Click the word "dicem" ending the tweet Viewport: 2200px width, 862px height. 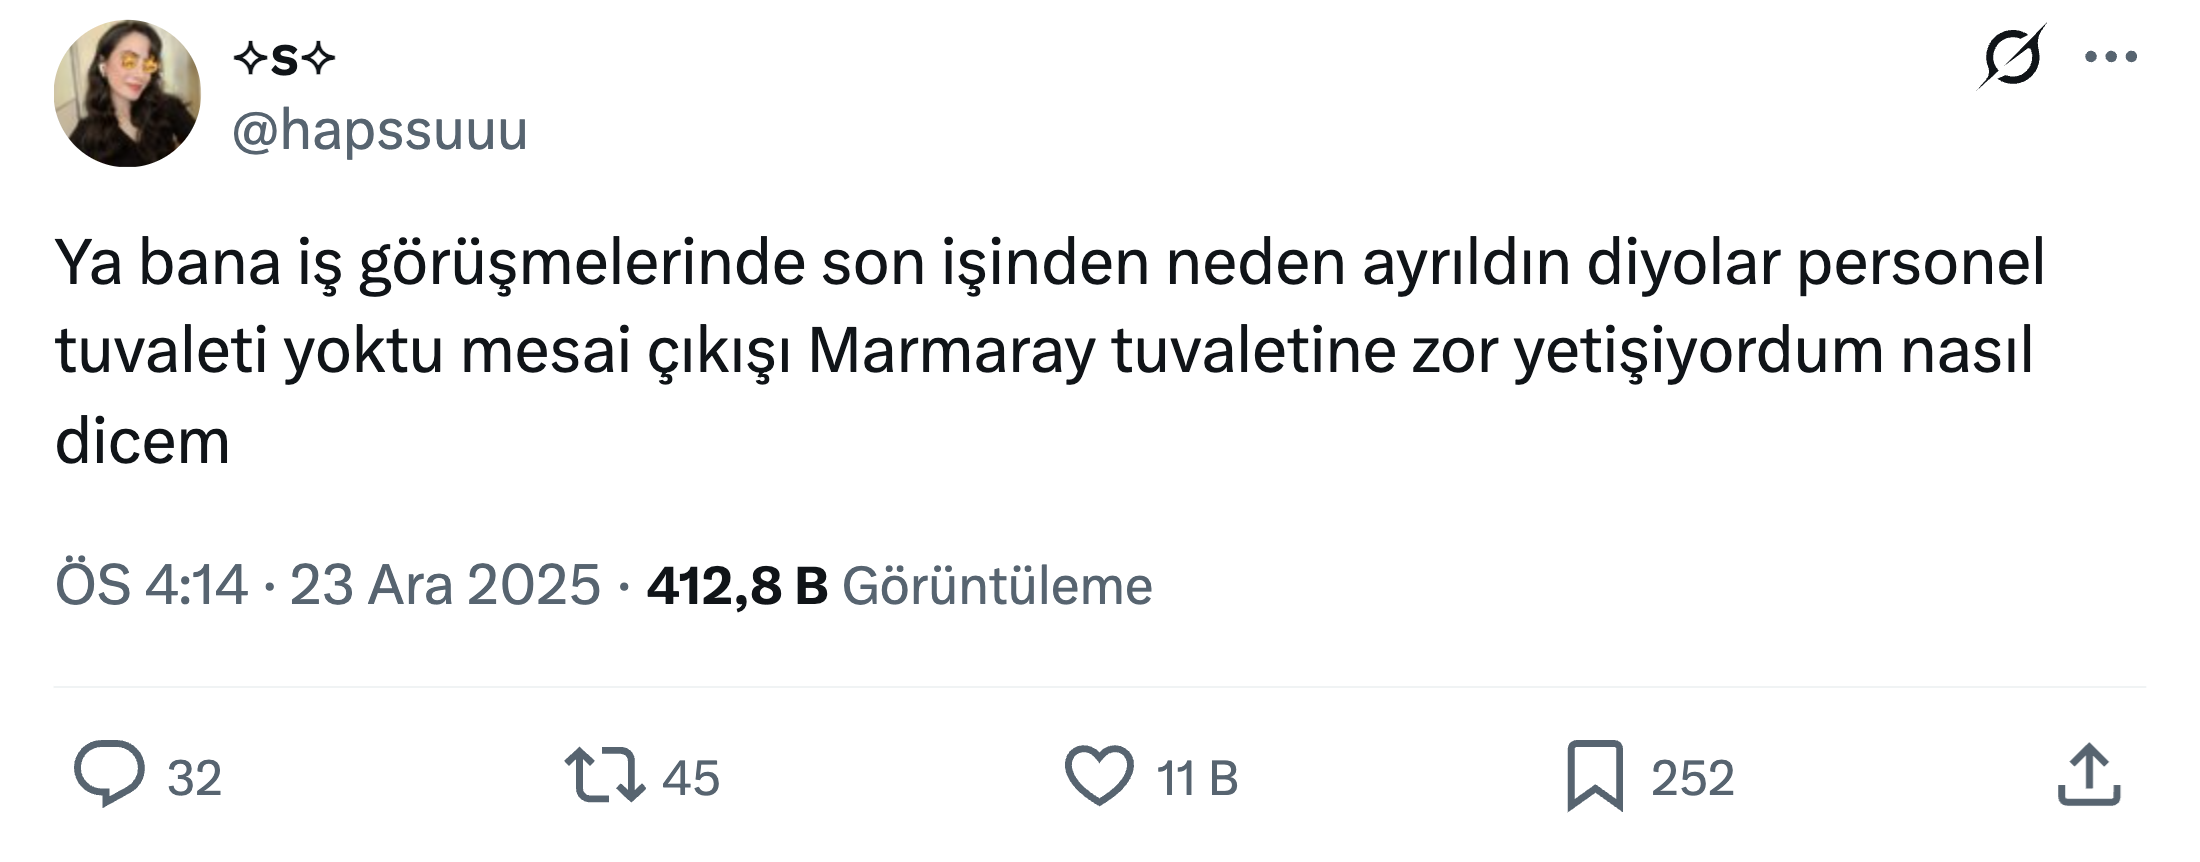click(x=142, y=441)
